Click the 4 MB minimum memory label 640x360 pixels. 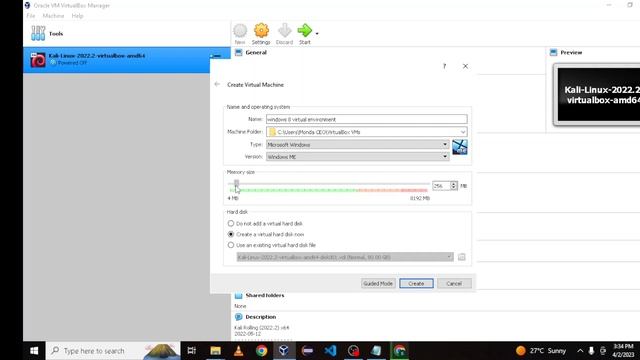tap(233, 198)
